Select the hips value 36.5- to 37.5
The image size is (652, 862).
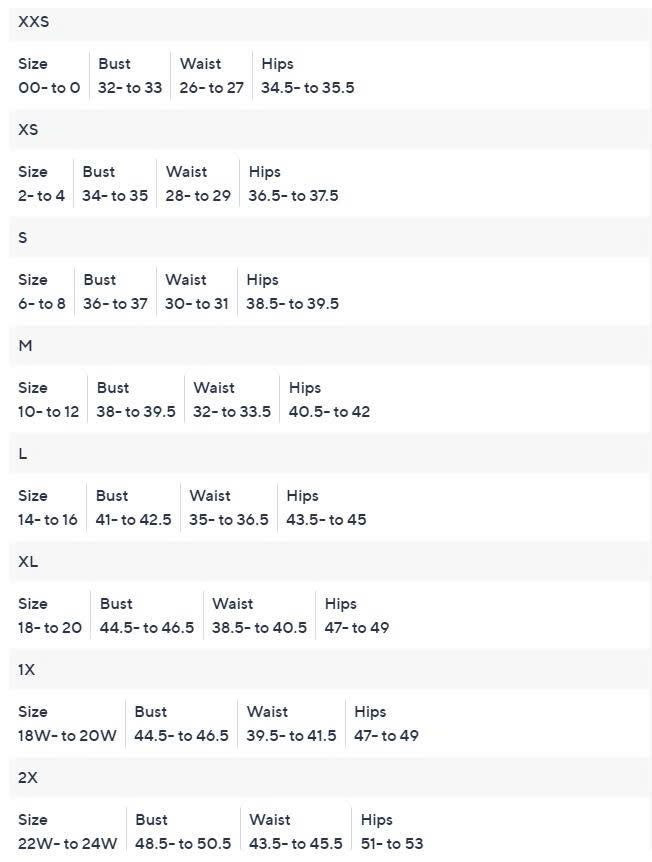pyautogui.click(x=293, y=196)
